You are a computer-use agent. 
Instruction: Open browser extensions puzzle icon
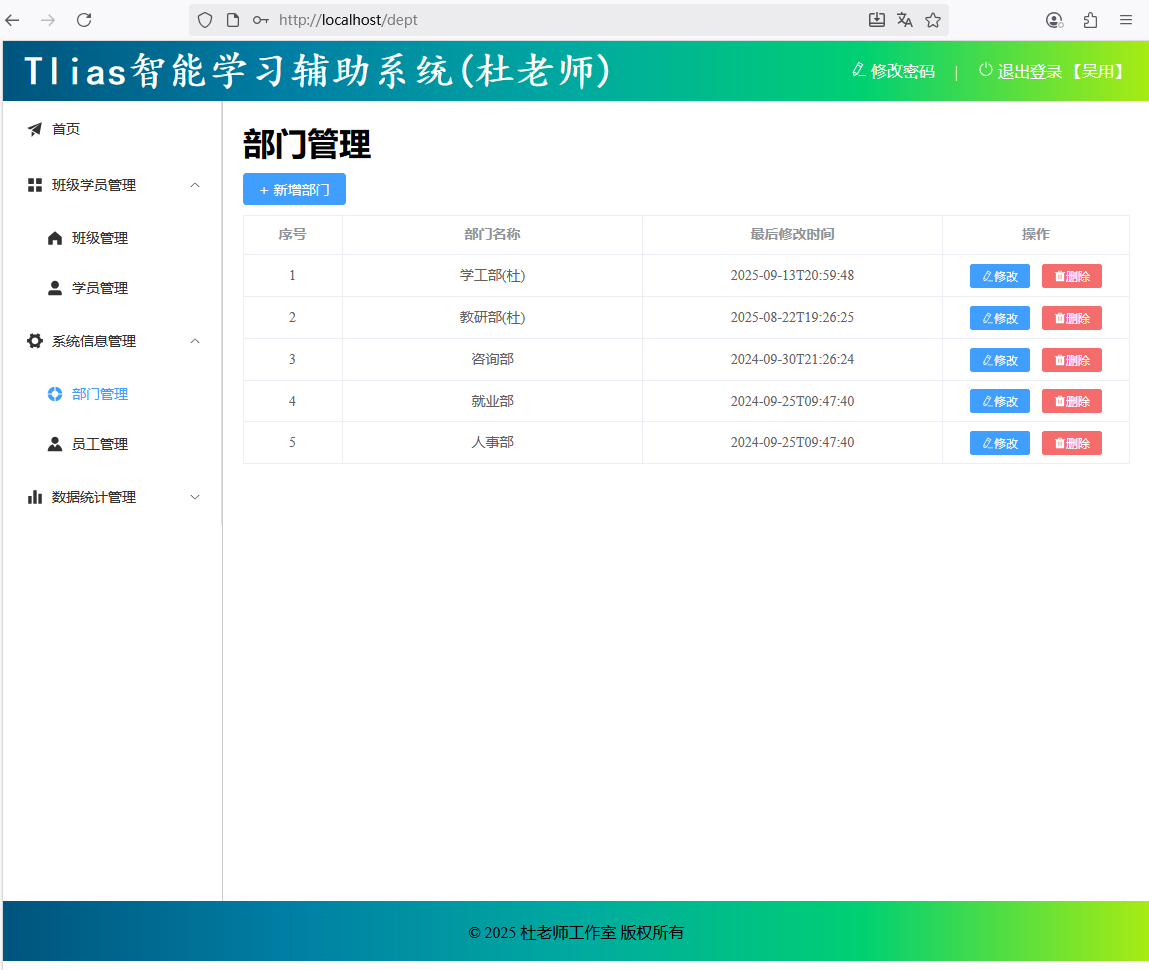pos(1090,20)
